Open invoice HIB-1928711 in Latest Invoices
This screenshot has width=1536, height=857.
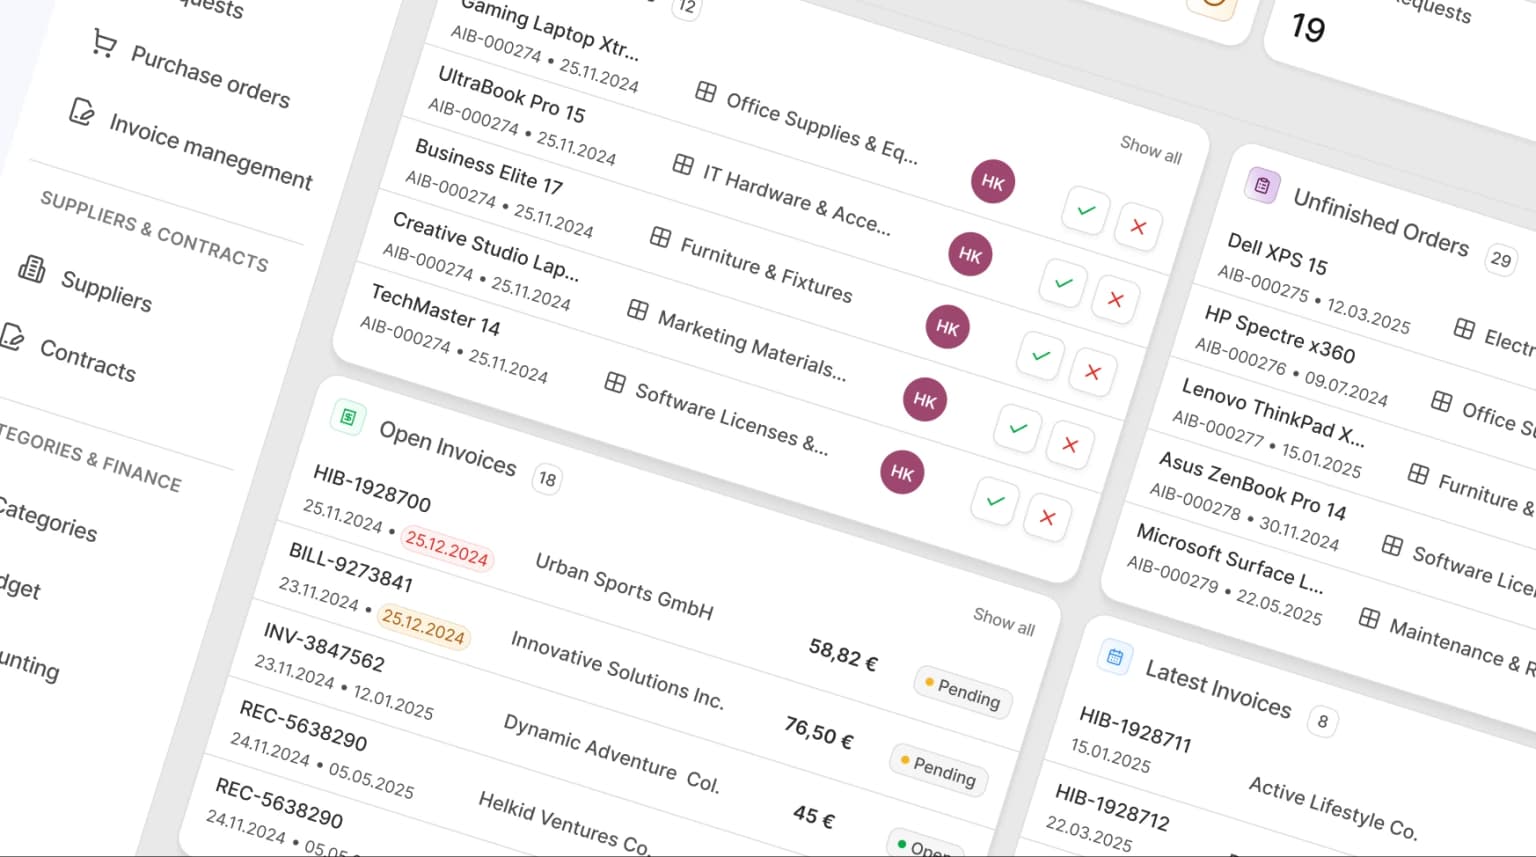pos(1135,729)
